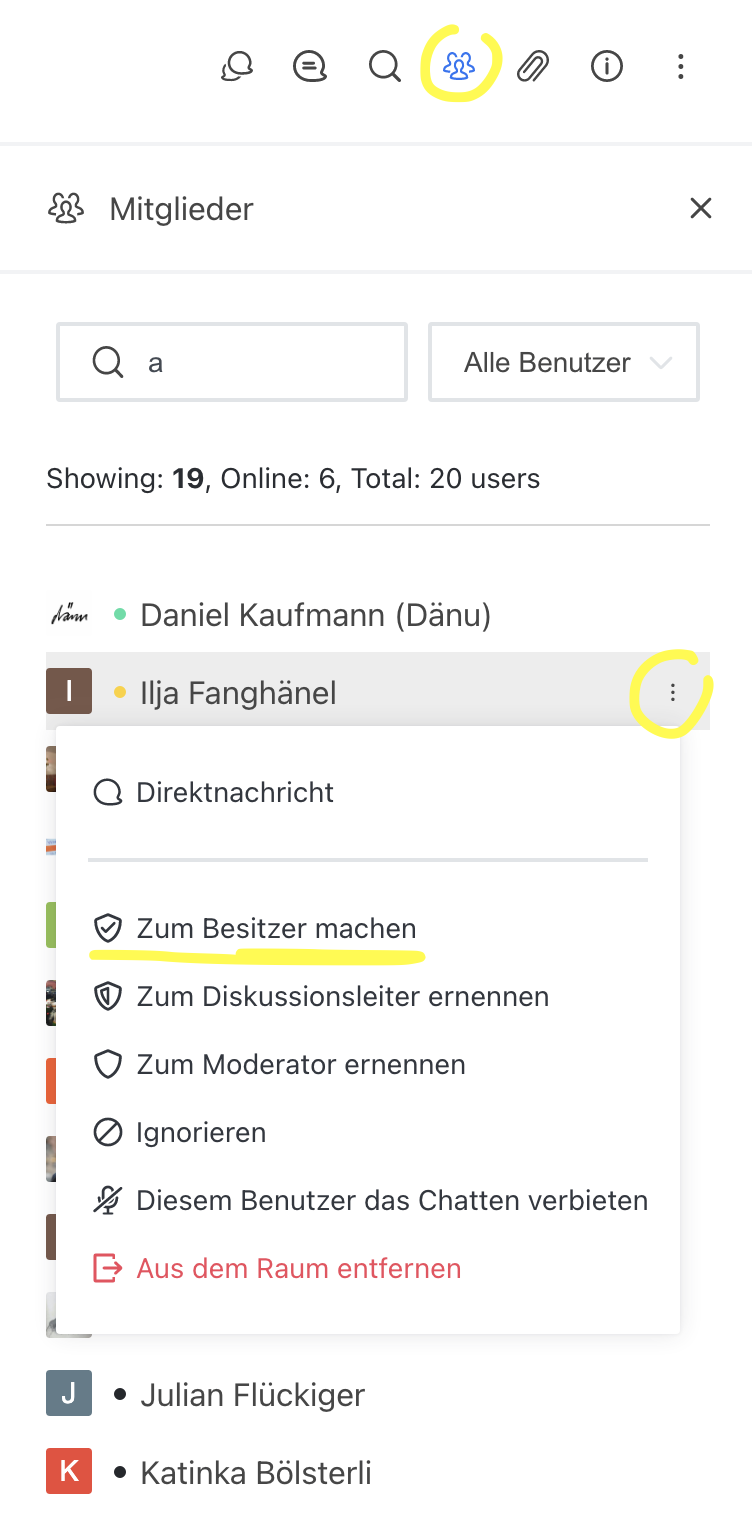
Task: Open the threads icon in header
Action: click(310, 67)
